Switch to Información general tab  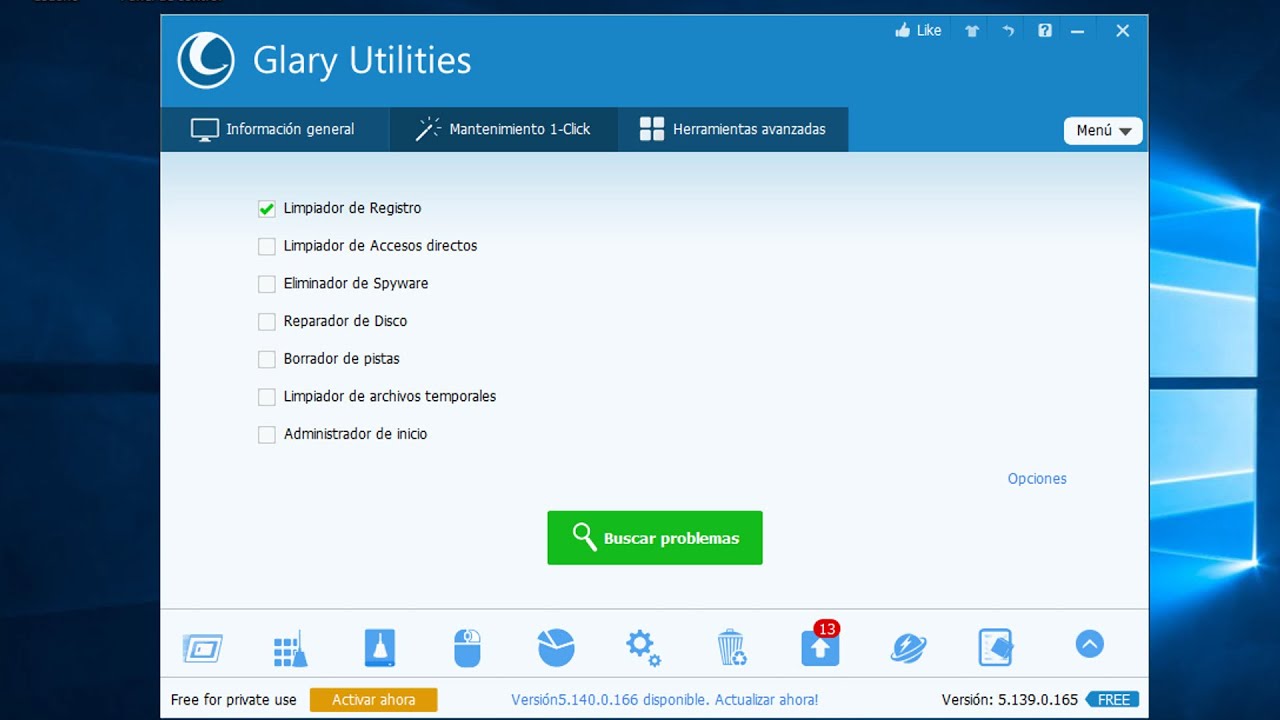tap(275, 129)
